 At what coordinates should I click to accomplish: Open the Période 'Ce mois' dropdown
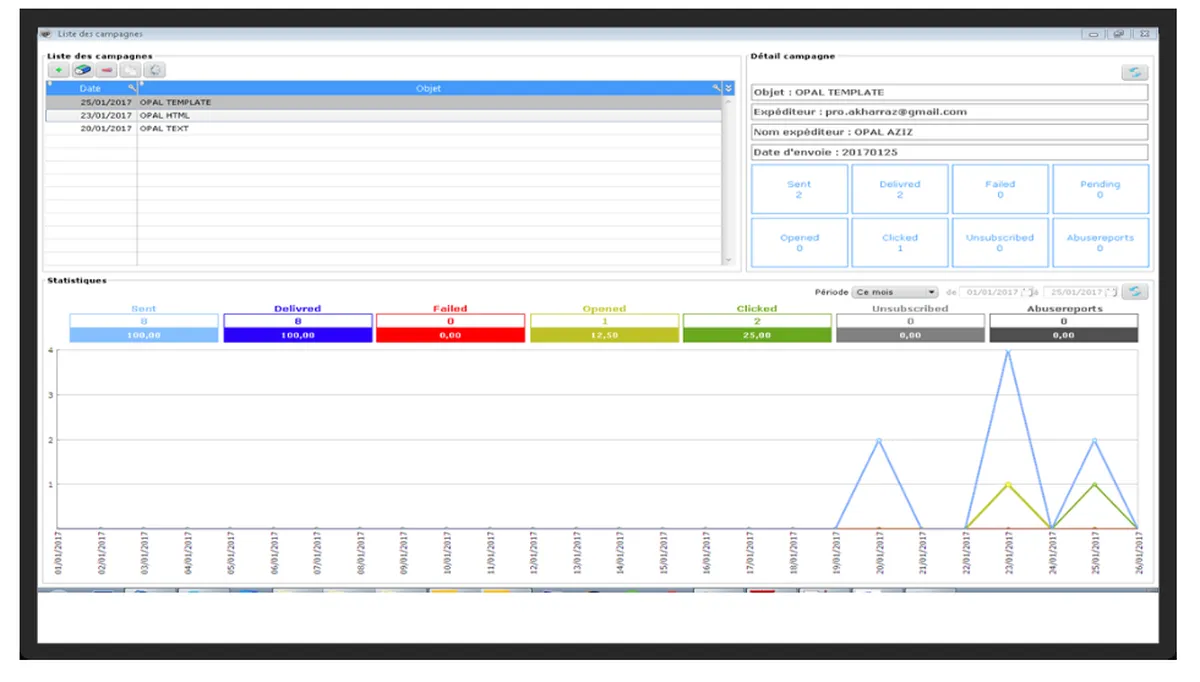pos(894,292)
